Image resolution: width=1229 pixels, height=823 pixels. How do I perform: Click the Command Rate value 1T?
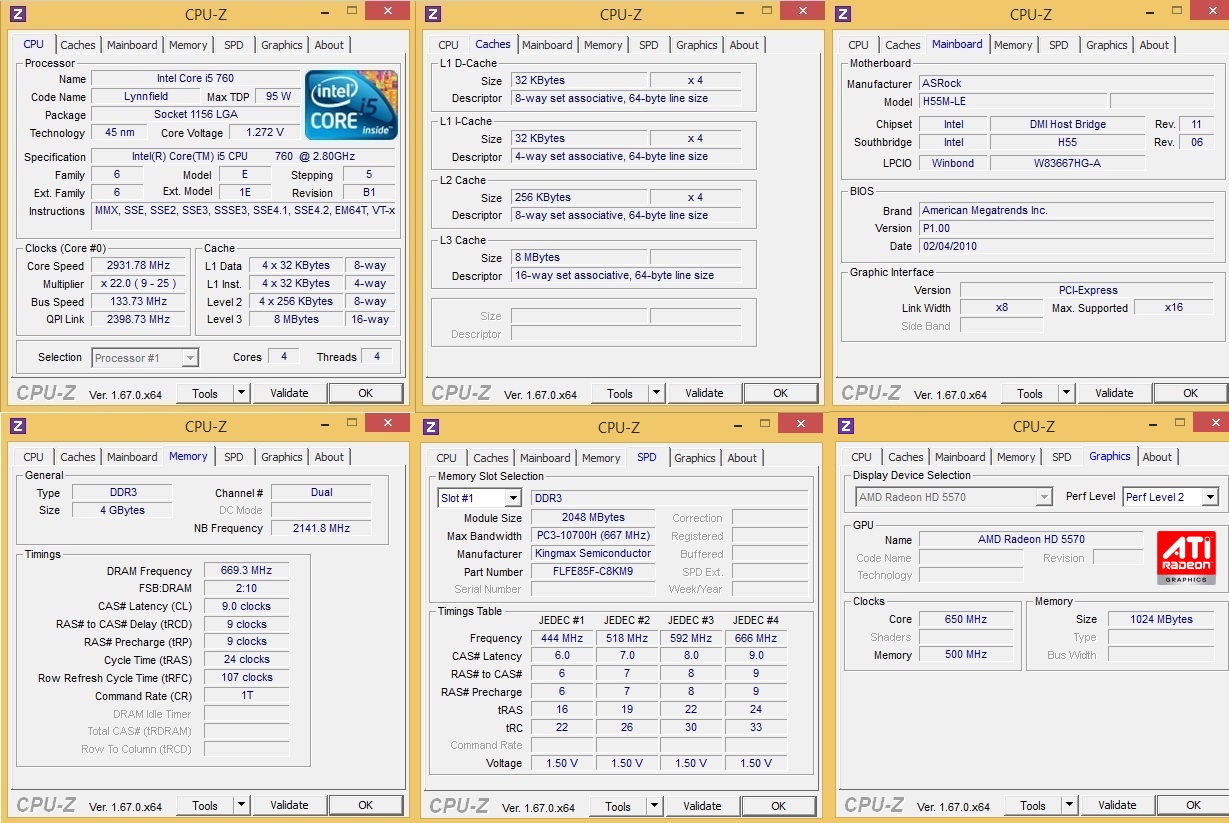click(247, 696)
